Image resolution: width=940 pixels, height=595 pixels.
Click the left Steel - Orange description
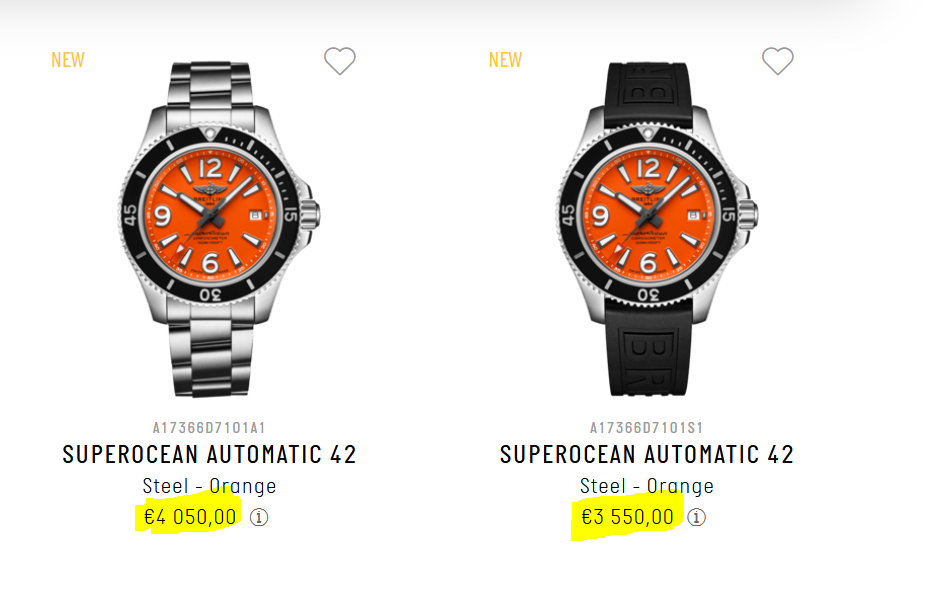209,486
